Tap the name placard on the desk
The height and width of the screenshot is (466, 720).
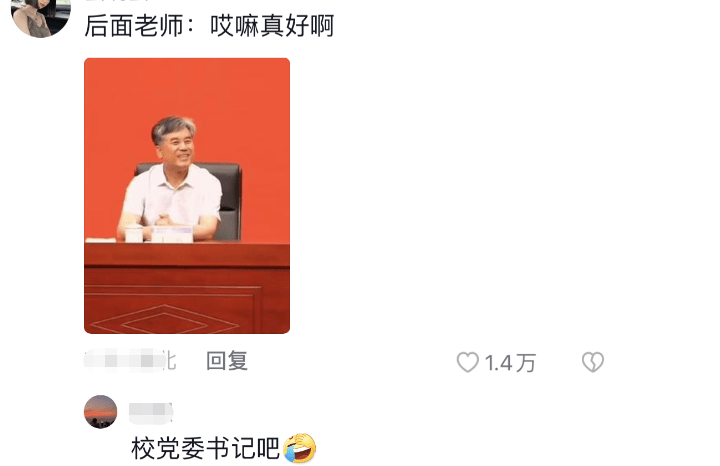coord(171,234)
